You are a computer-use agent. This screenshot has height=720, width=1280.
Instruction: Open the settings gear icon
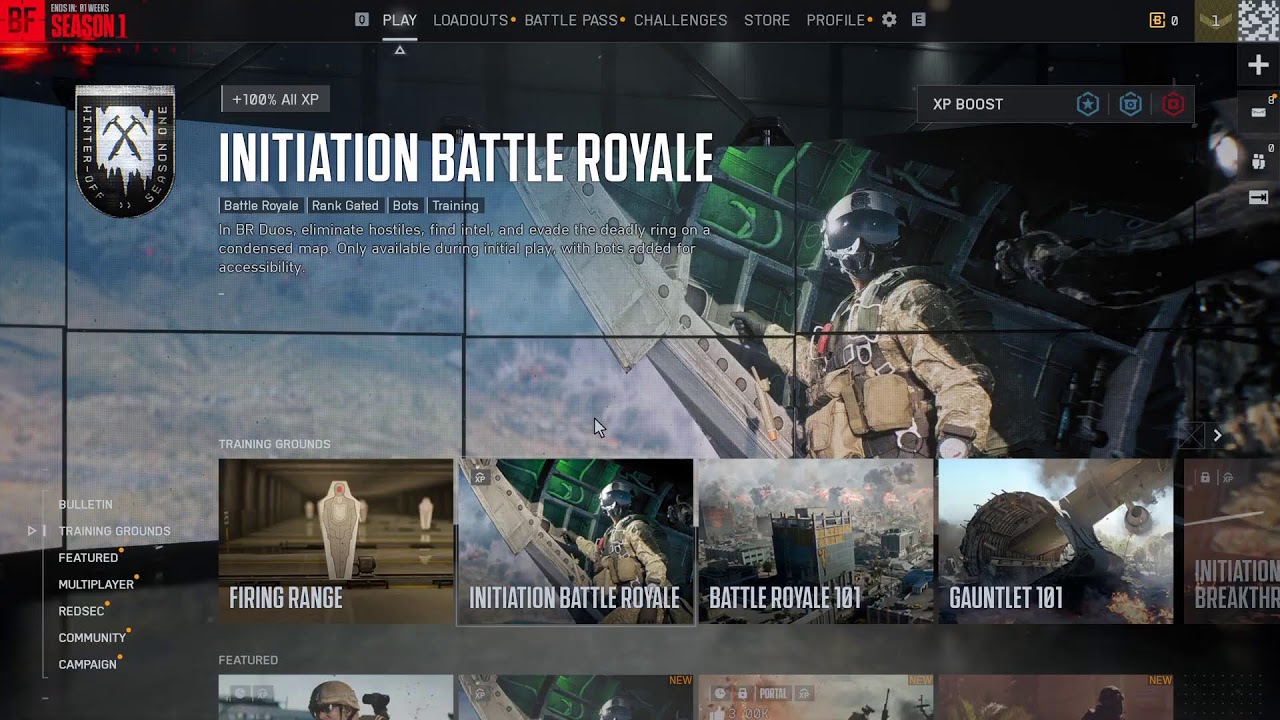[x=889, y=20]
